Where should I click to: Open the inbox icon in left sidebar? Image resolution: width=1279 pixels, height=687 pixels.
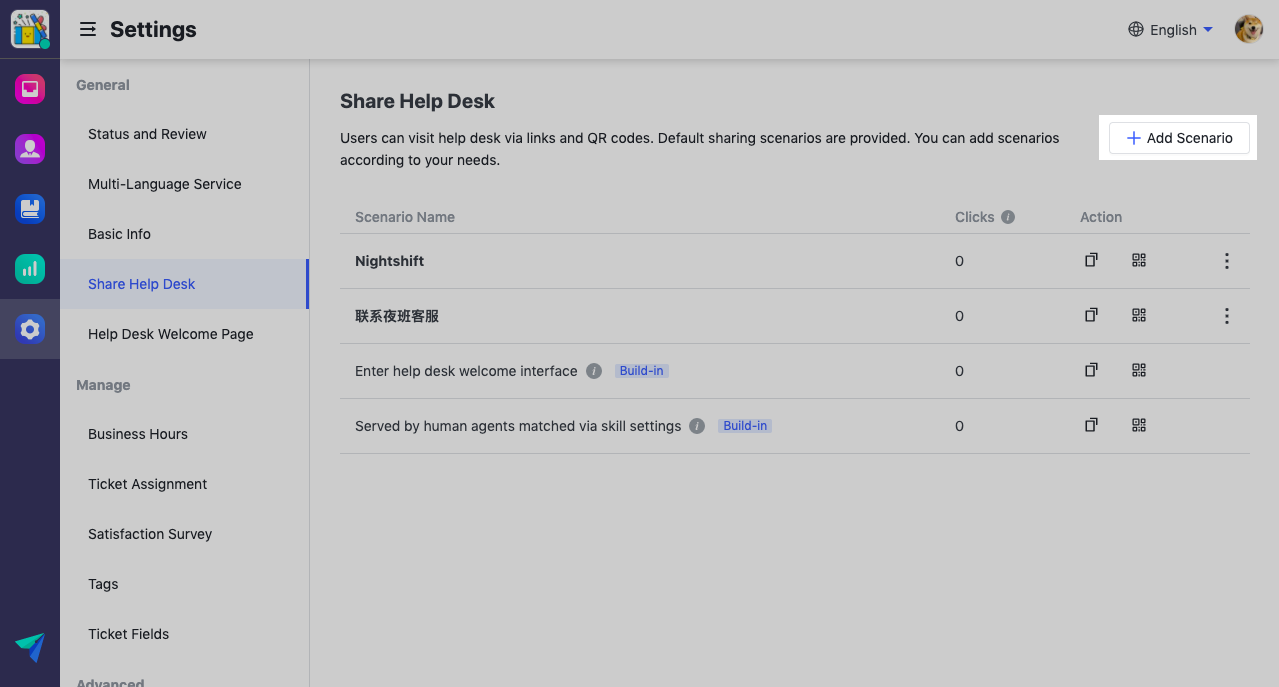click(30, 89)
